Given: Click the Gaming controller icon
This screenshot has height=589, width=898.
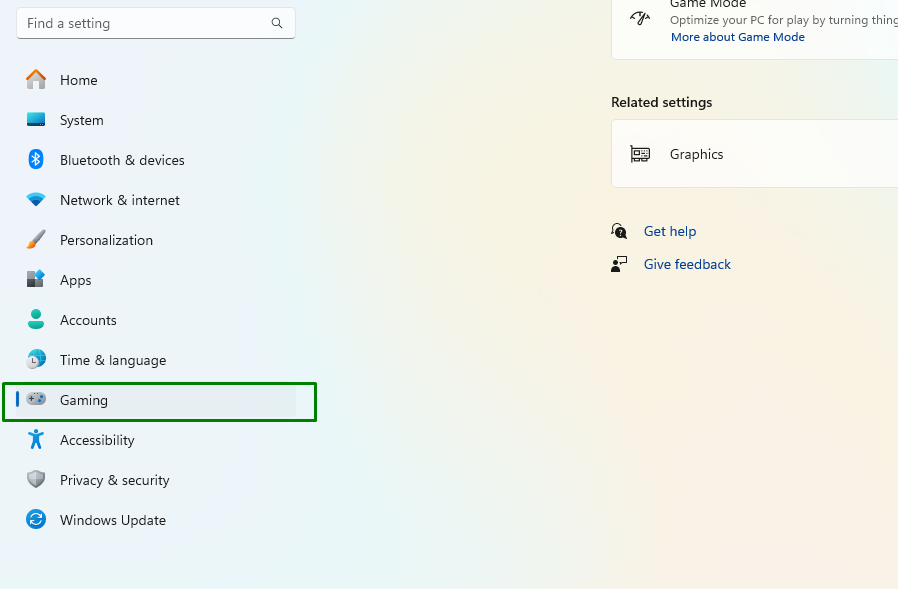Looking at the screenshot, I should point(36,399).
